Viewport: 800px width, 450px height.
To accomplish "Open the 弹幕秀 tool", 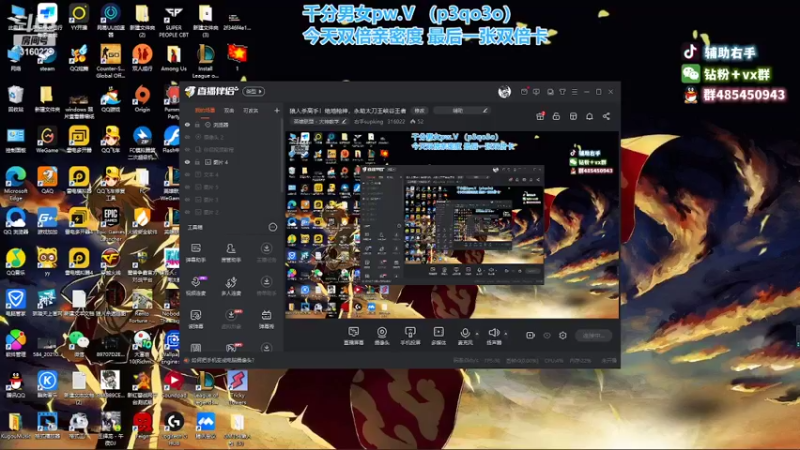I will pyautogui.click(x=266, y=319).
